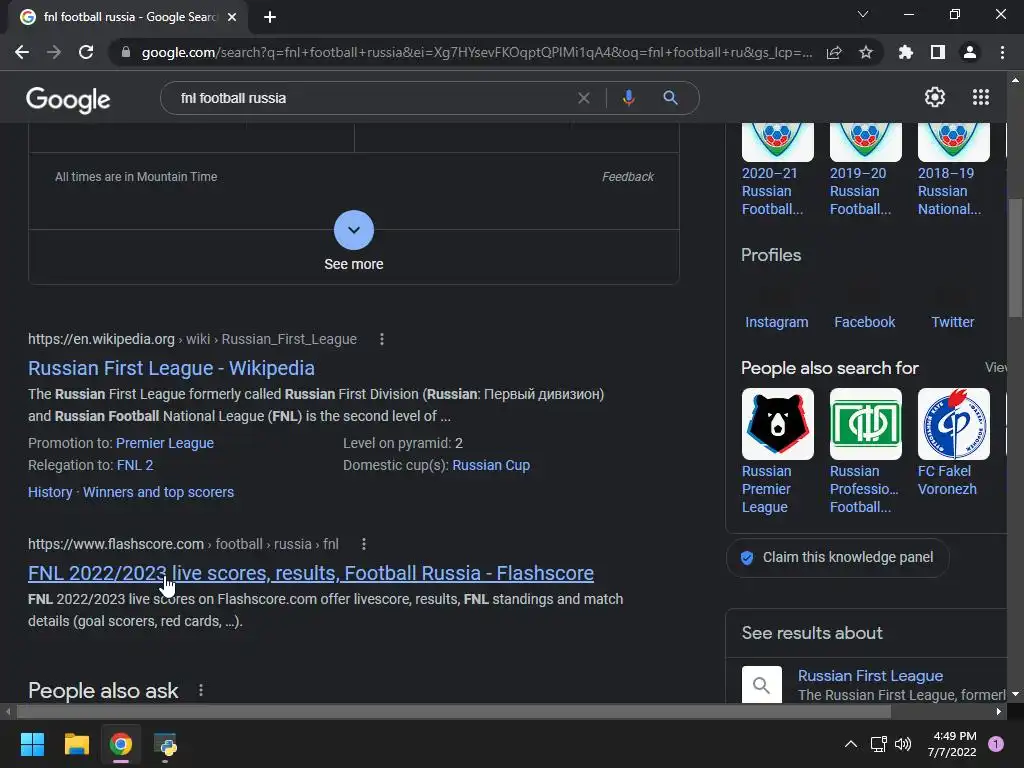
Task: Open a new browser tab
Action: (270, 17)
